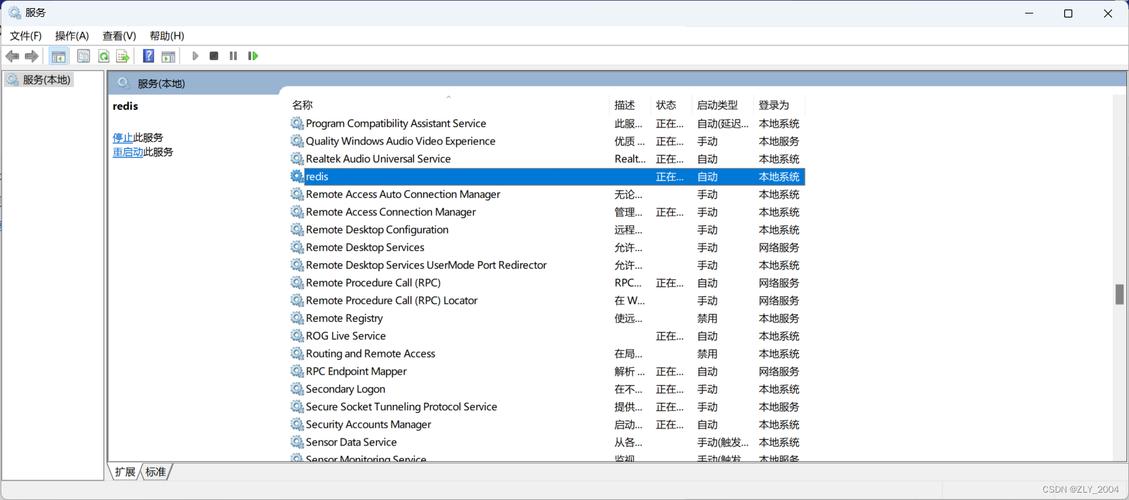Minimize the 服务 window
The height and width of the screenshot is (500, 1129).
(x=1029, y=13)
